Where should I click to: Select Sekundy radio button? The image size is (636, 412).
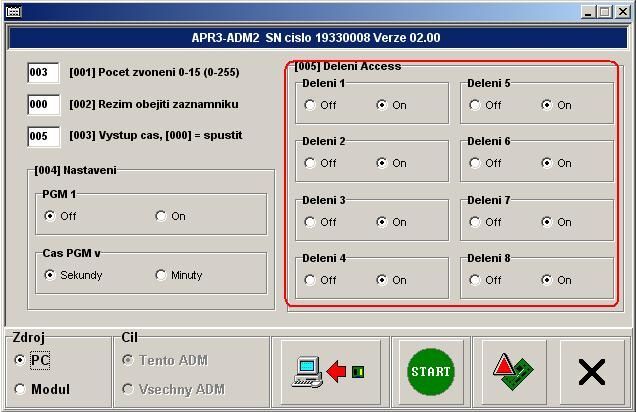[50, 275]
